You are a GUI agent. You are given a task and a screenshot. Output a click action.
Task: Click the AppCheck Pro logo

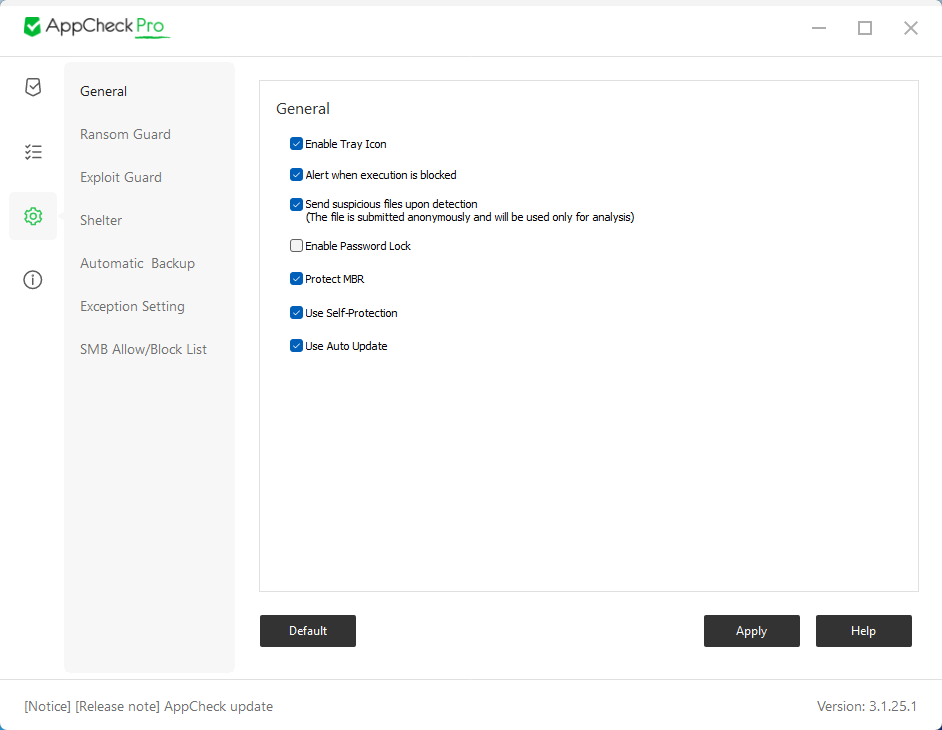[x=96, y=26]
